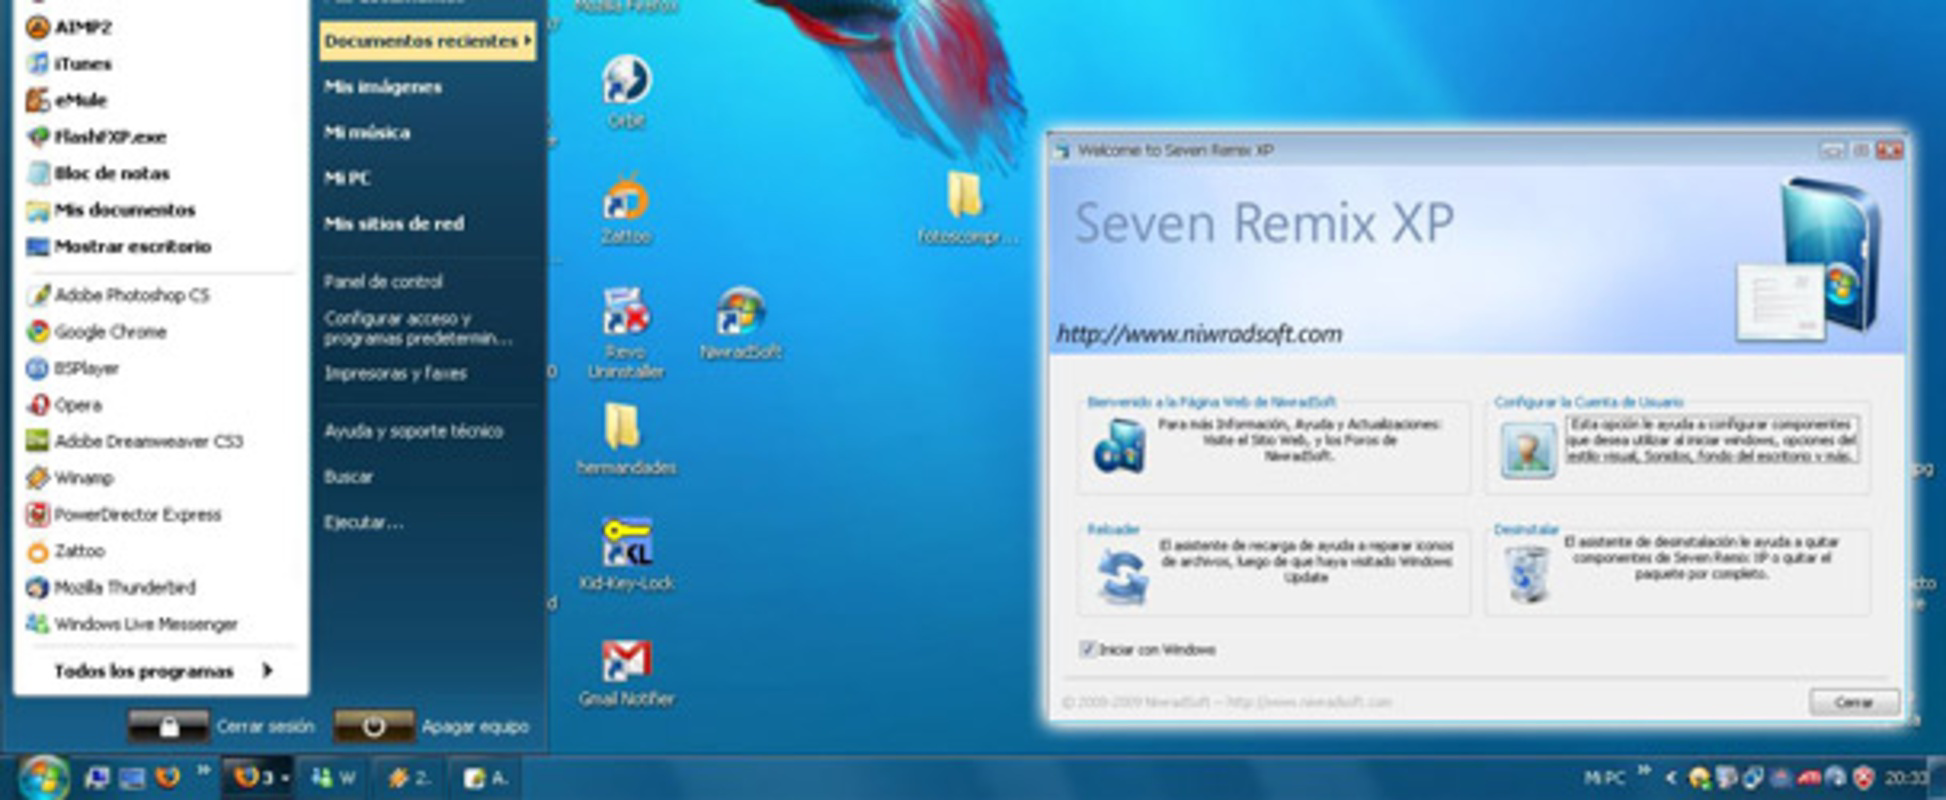This screenshot has height=800, width=1946.
Task: Select the Zattoo desktop shortcut
Action: (x=626, y=208)
